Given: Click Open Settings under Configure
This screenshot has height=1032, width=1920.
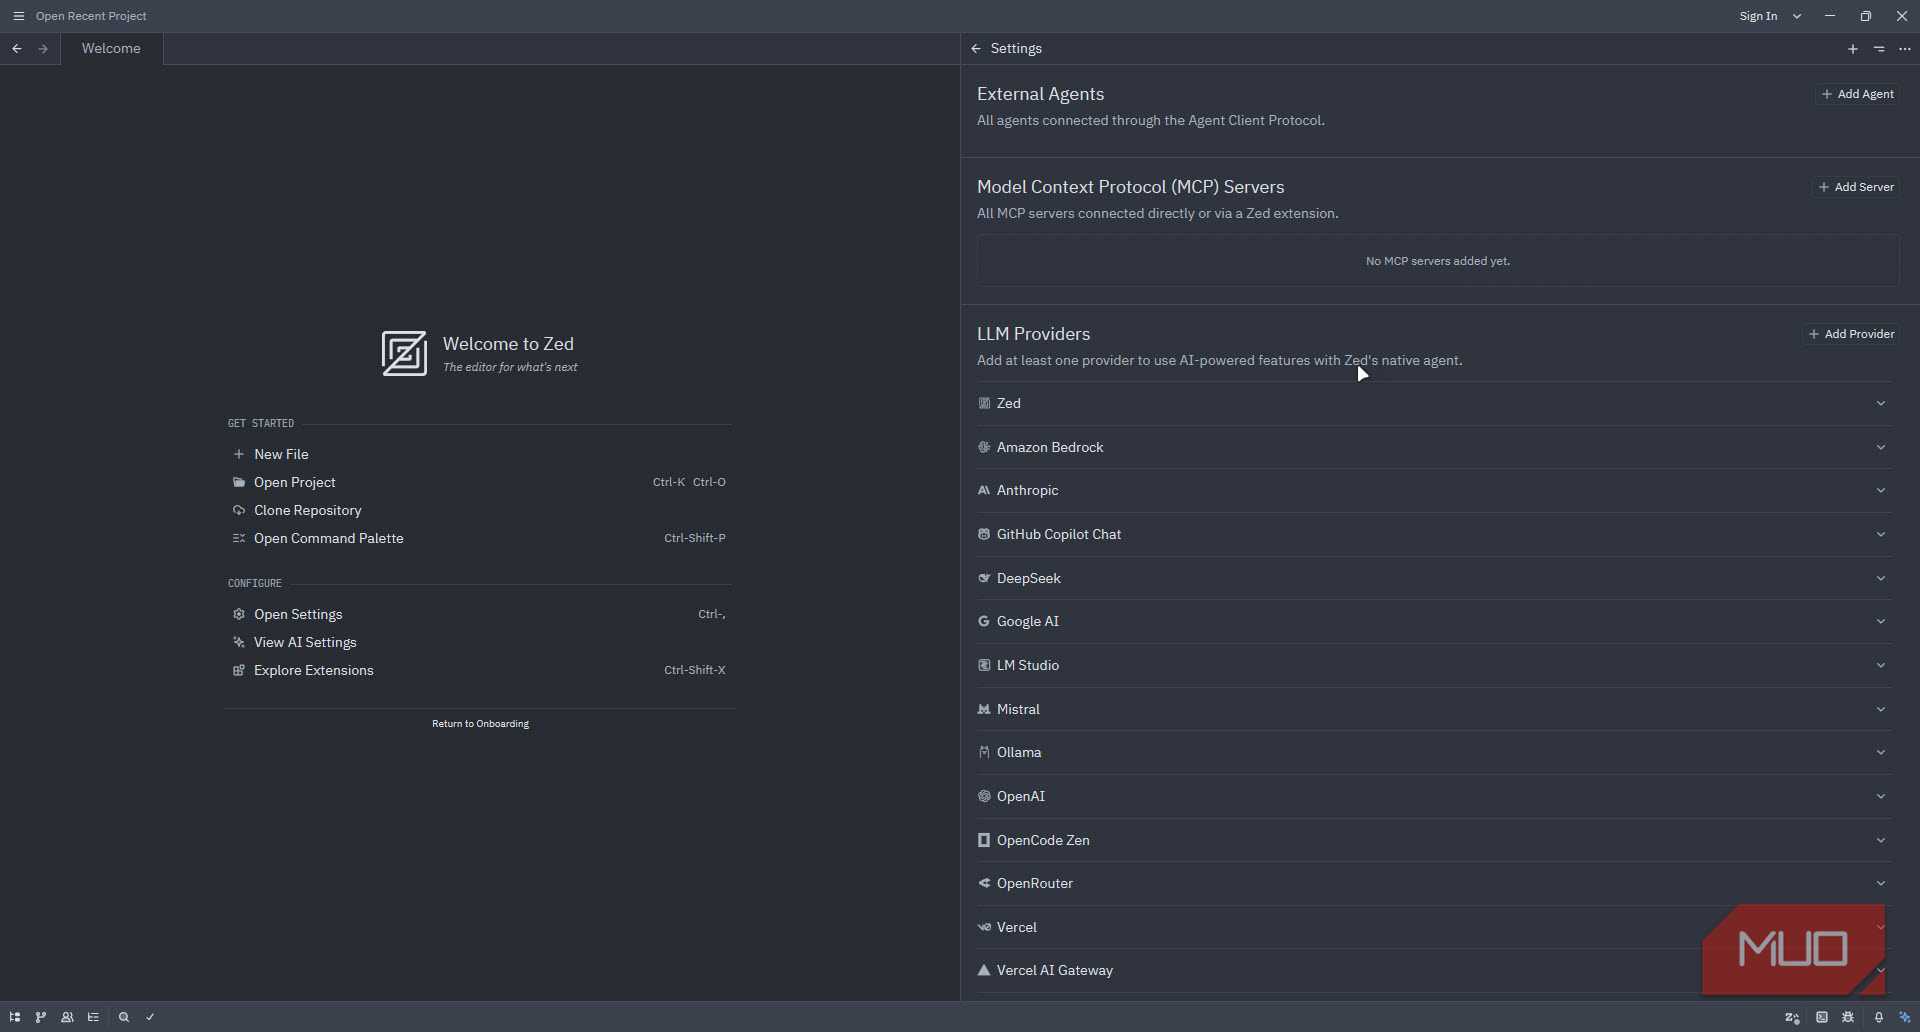Looking at the screenshot, I should click(479, 614).
